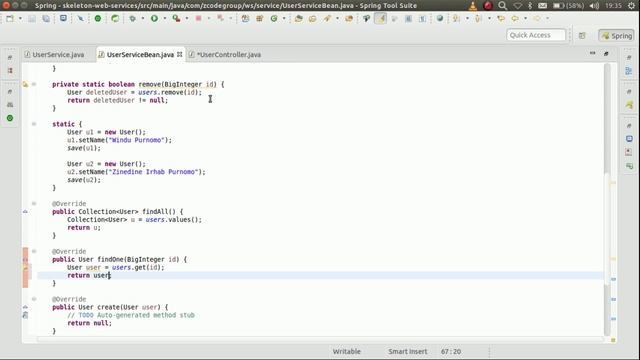
Task: Open the New file dropdown arrow
Action: pos(20,18)
